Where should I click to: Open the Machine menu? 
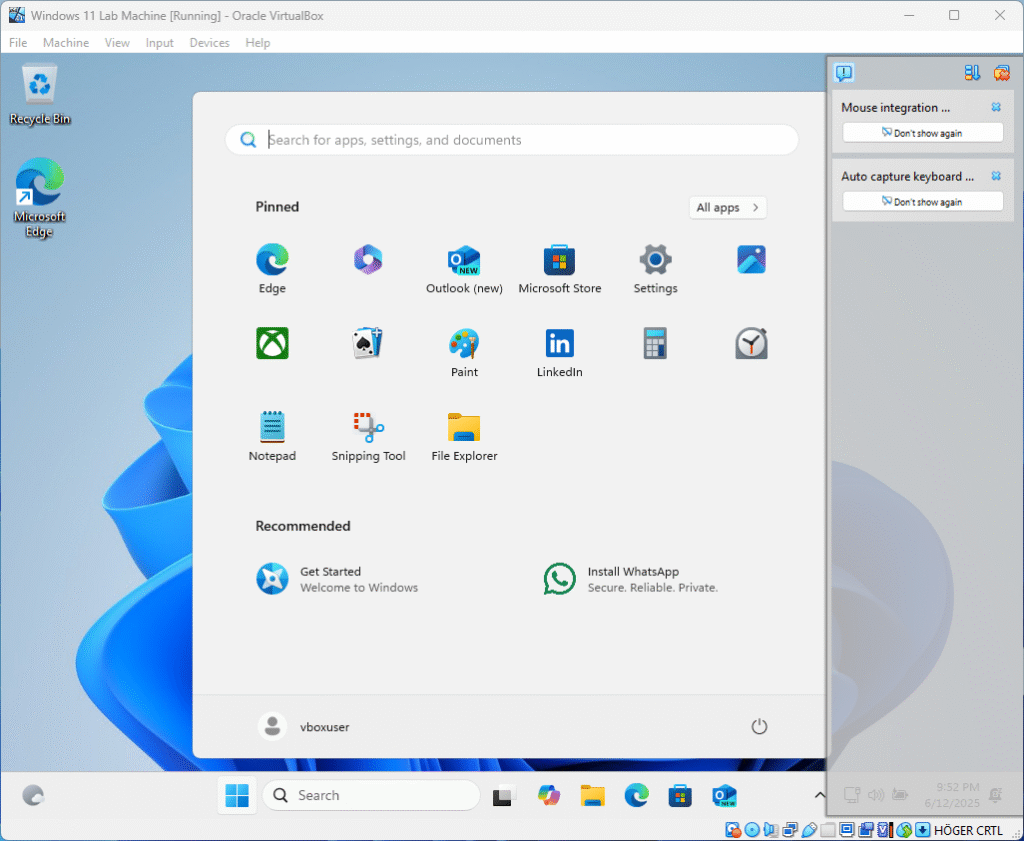point(66,42)
